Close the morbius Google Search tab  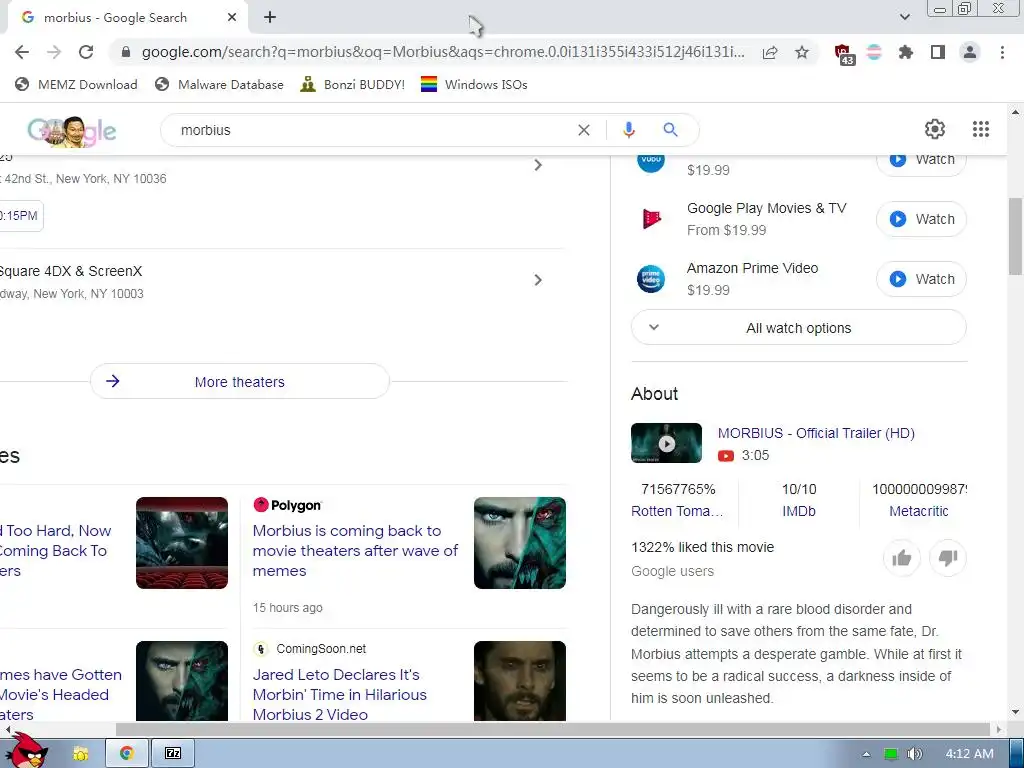pyautogui.click(x=232, y=18)
